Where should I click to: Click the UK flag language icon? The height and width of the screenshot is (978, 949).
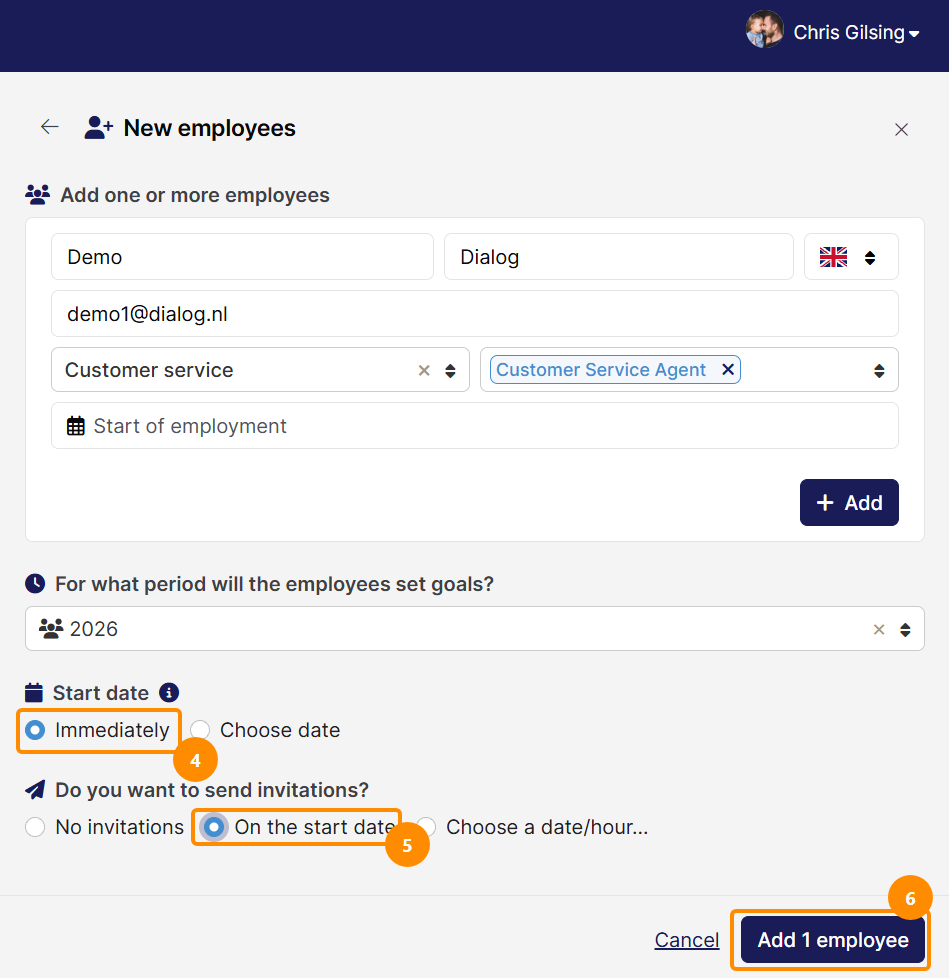click(x=833, y=257)
